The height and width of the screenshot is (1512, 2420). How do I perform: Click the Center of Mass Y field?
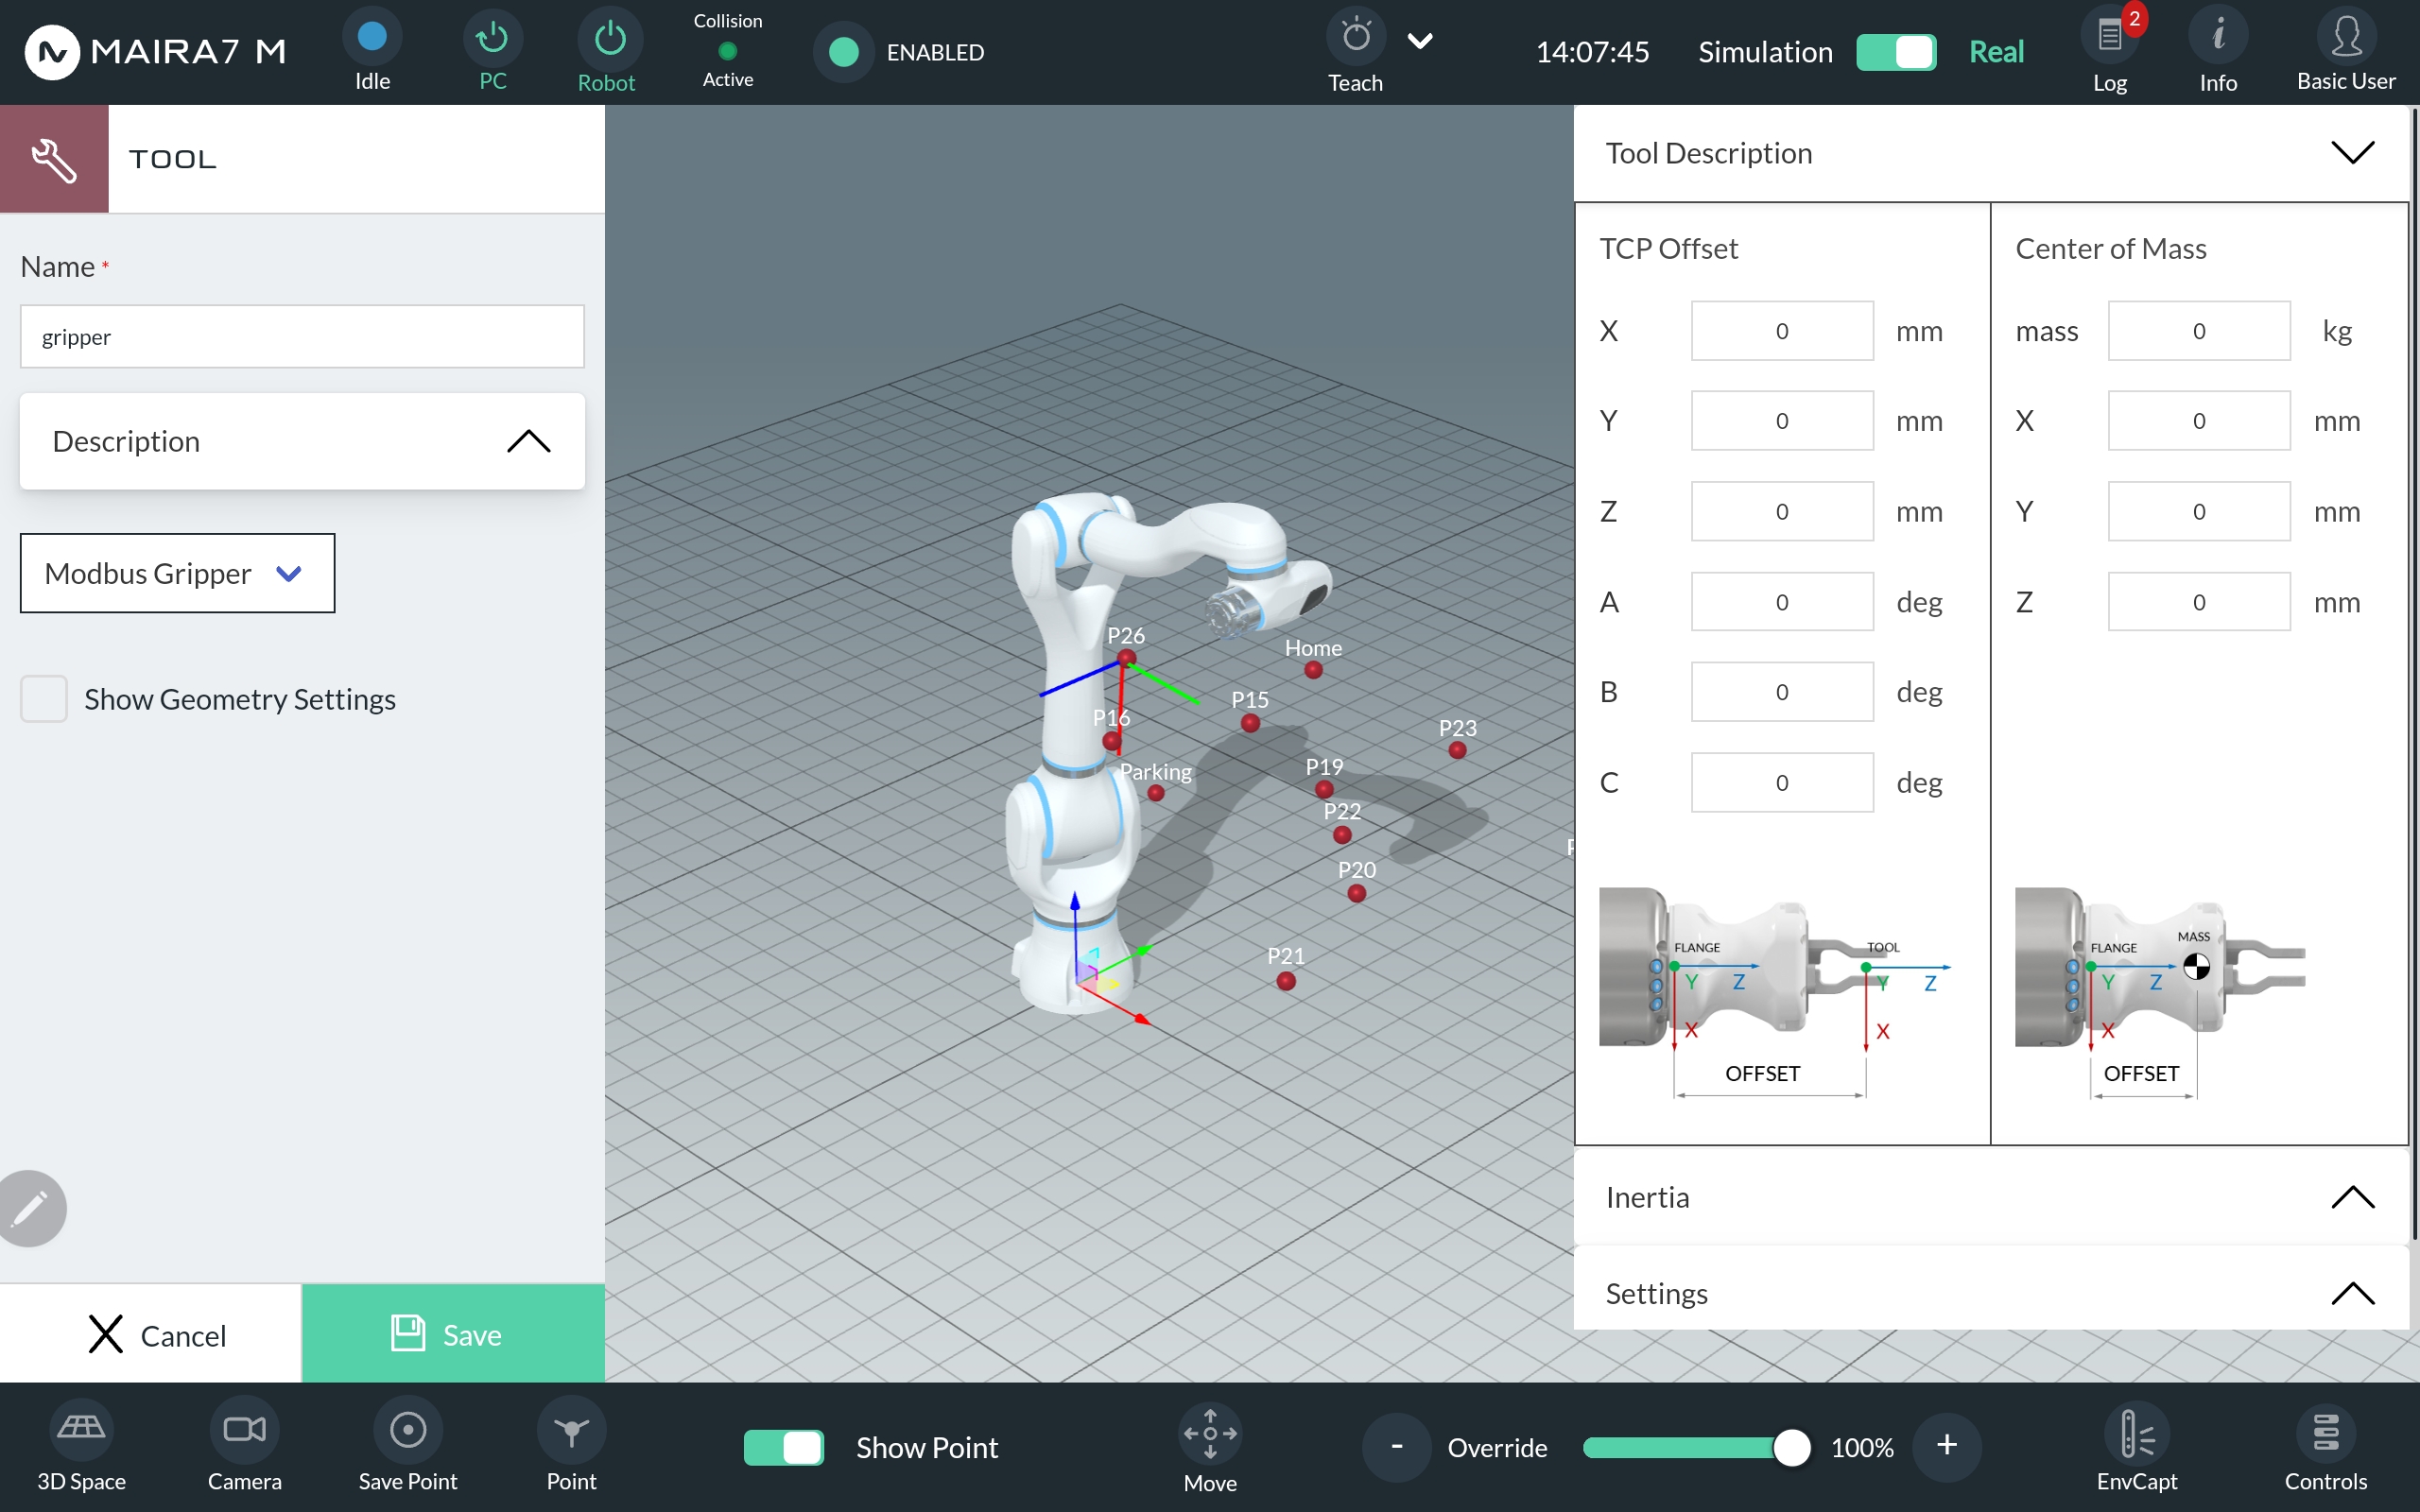pos(2199,511)
